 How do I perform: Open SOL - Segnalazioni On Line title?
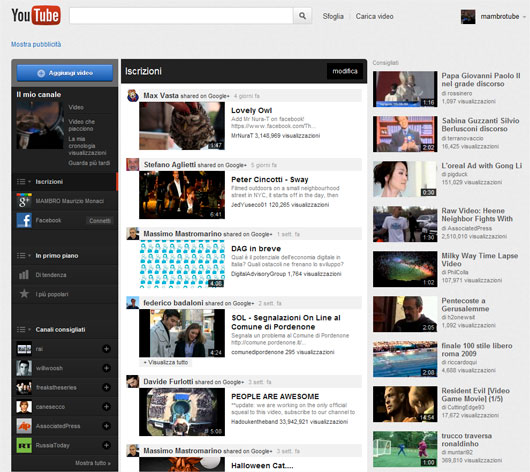pyautogui.click(x=286, y=322)
